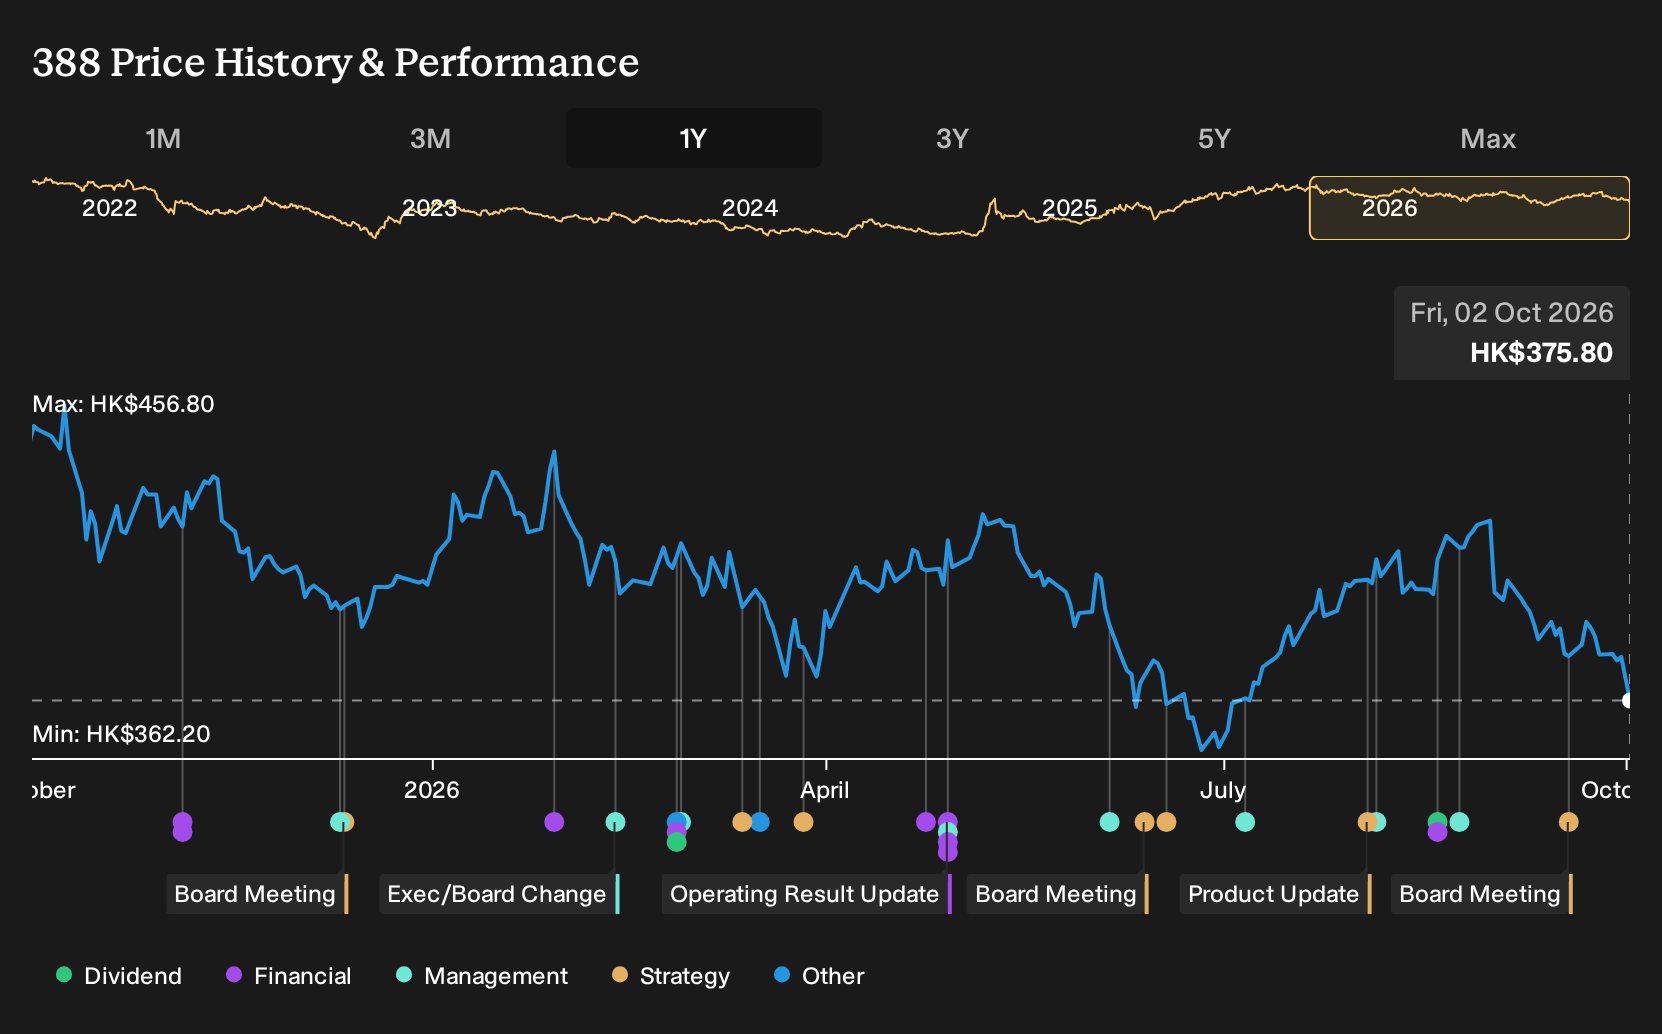Click the HK$375.80 price in the tooltip
The height and width of the screenshot is (1034, 1662).
(1541, 353)
